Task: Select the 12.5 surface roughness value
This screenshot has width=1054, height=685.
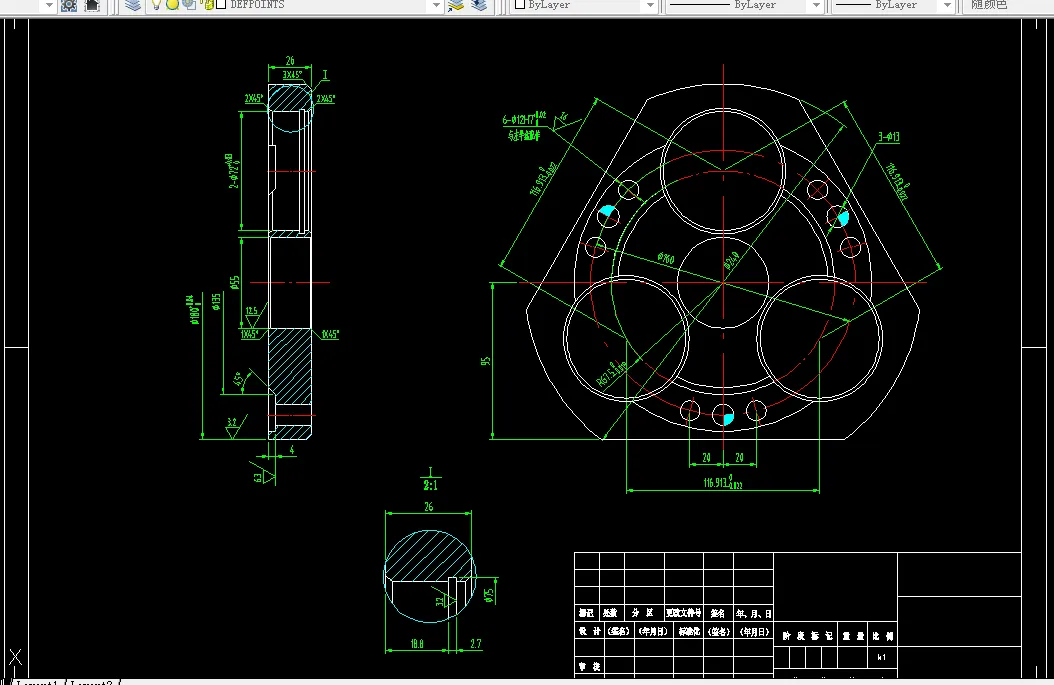Action: [x=251, y=311]
